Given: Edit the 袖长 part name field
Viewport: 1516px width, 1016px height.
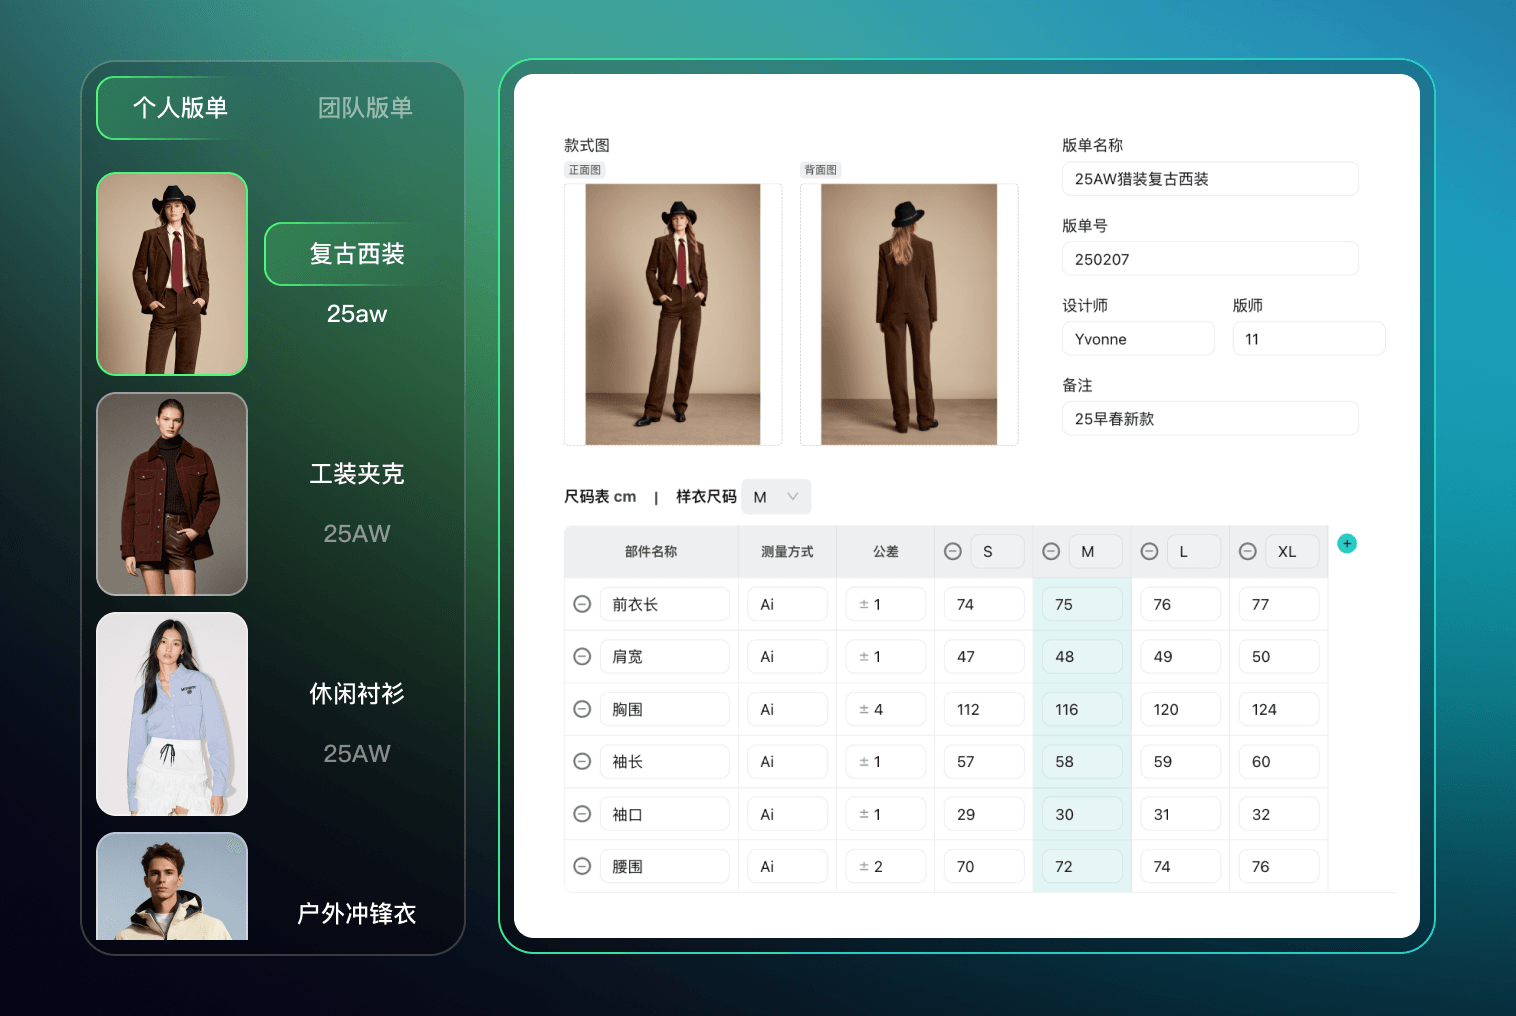Looking at the screenshot, I should [x=665, y=761].
